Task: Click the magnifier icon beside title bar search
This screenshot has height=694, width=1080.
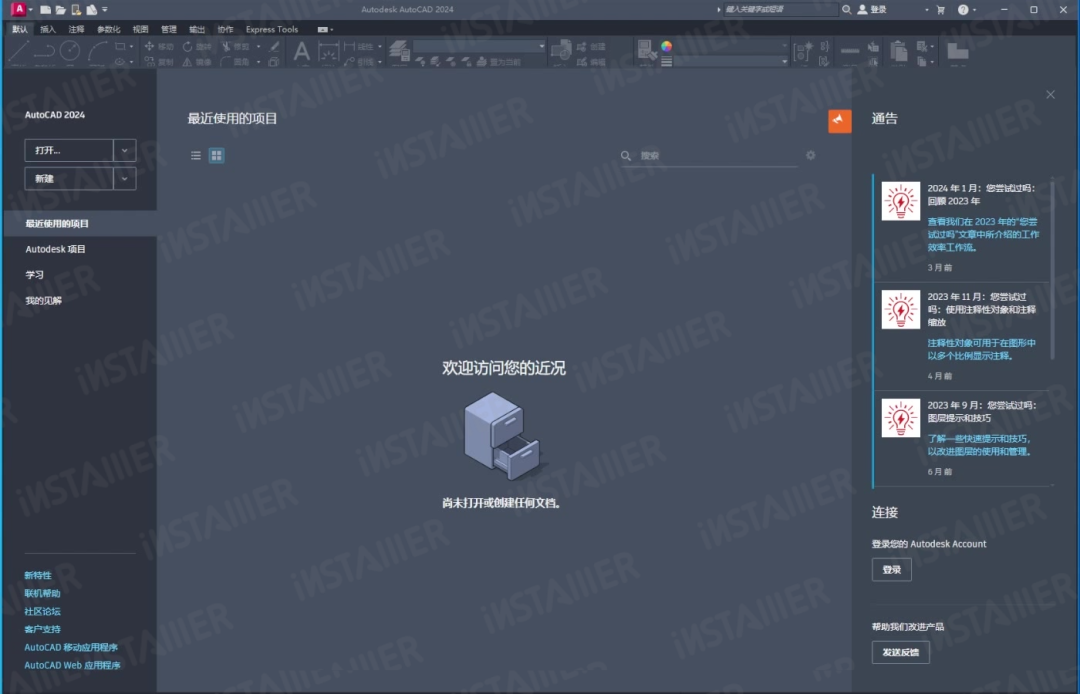Action: click(x=847, y=10)
